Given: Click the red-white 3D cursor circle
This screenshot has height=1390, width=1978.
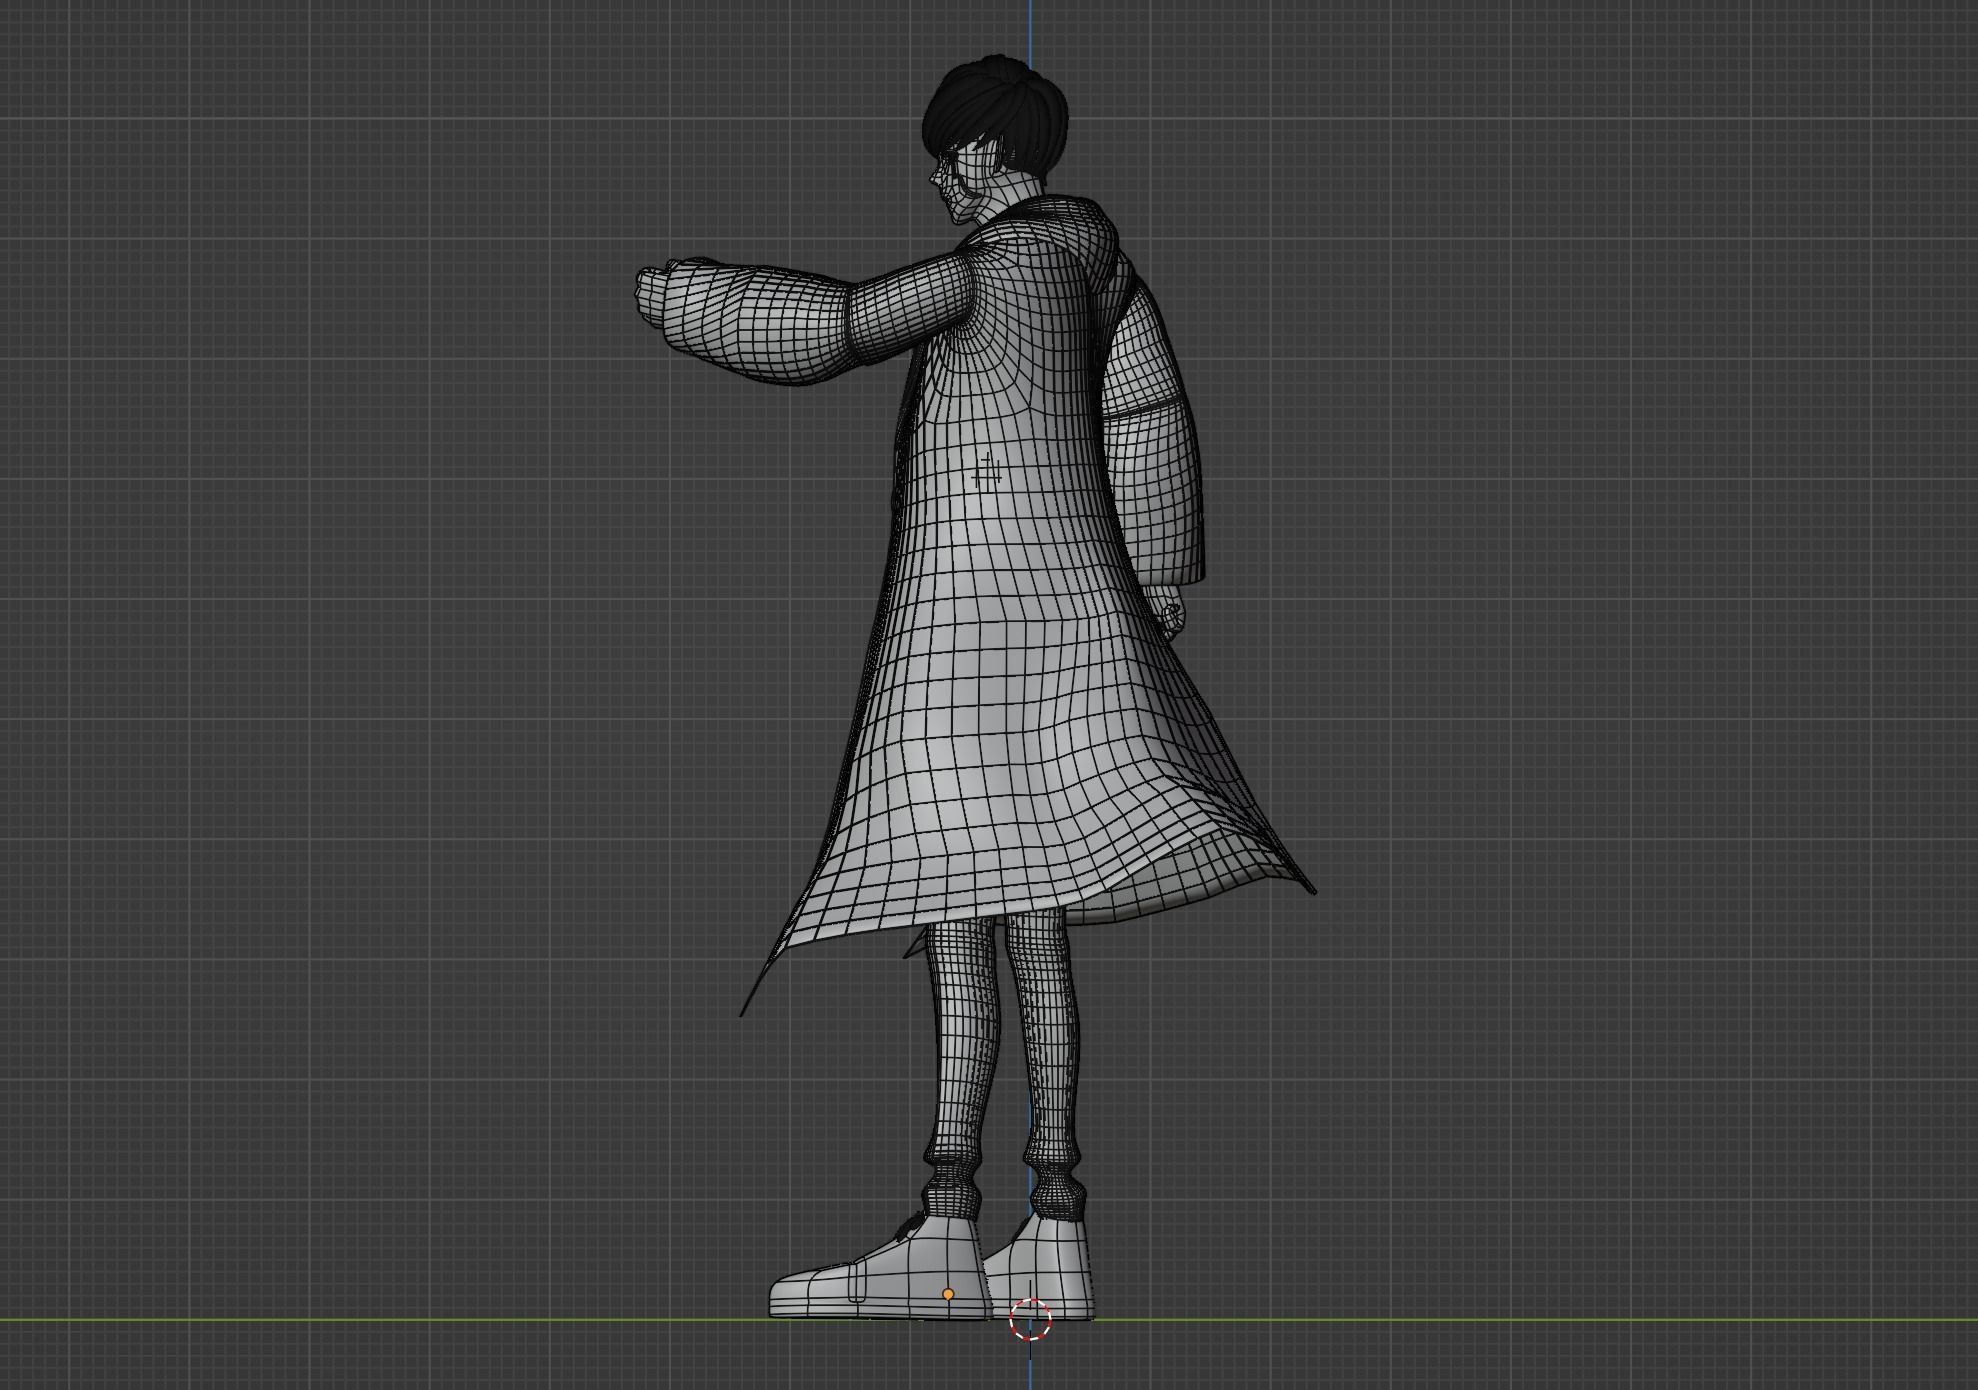Looking at the screenshot, I should 1030,1319.
